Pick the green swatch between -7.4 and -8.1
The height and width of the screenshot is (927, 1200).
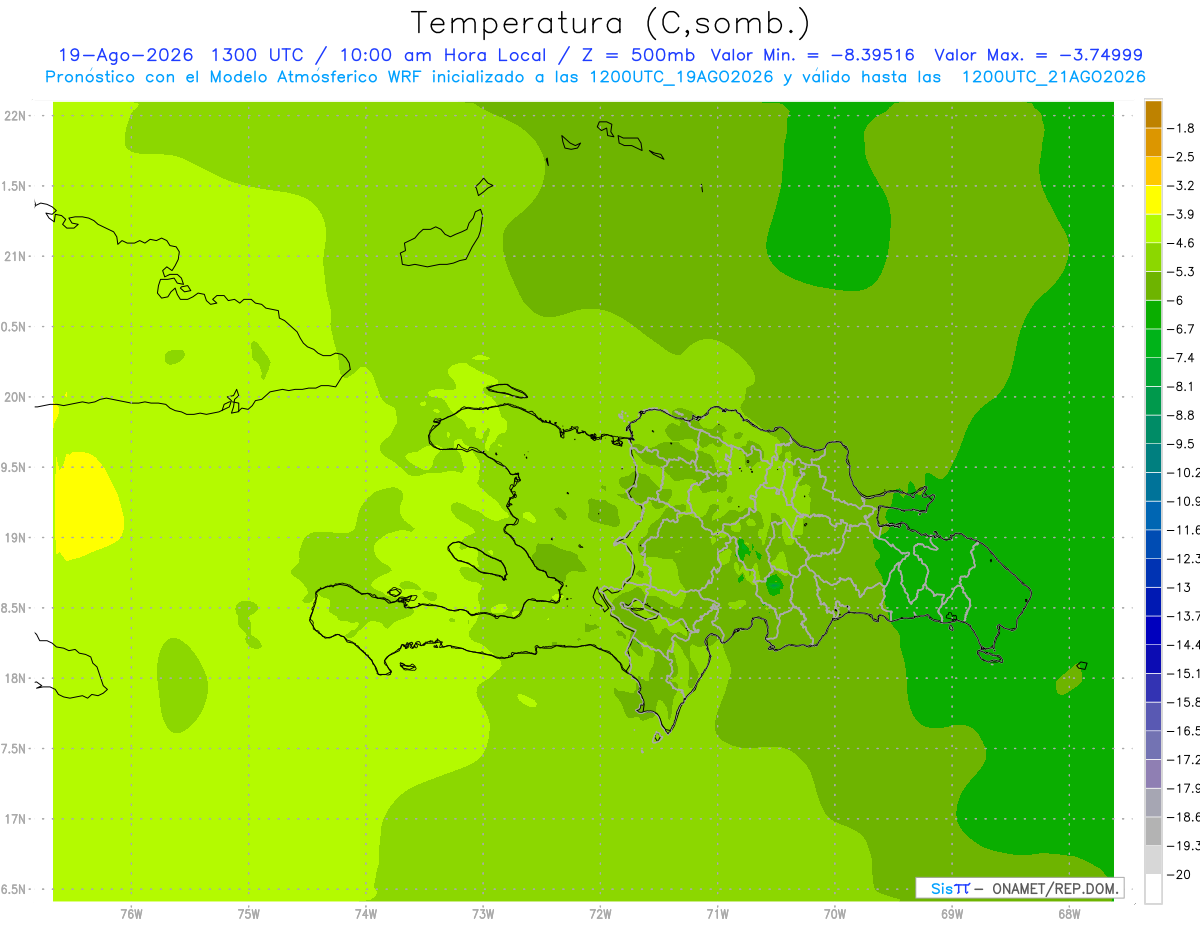[x=1153, y=372]
